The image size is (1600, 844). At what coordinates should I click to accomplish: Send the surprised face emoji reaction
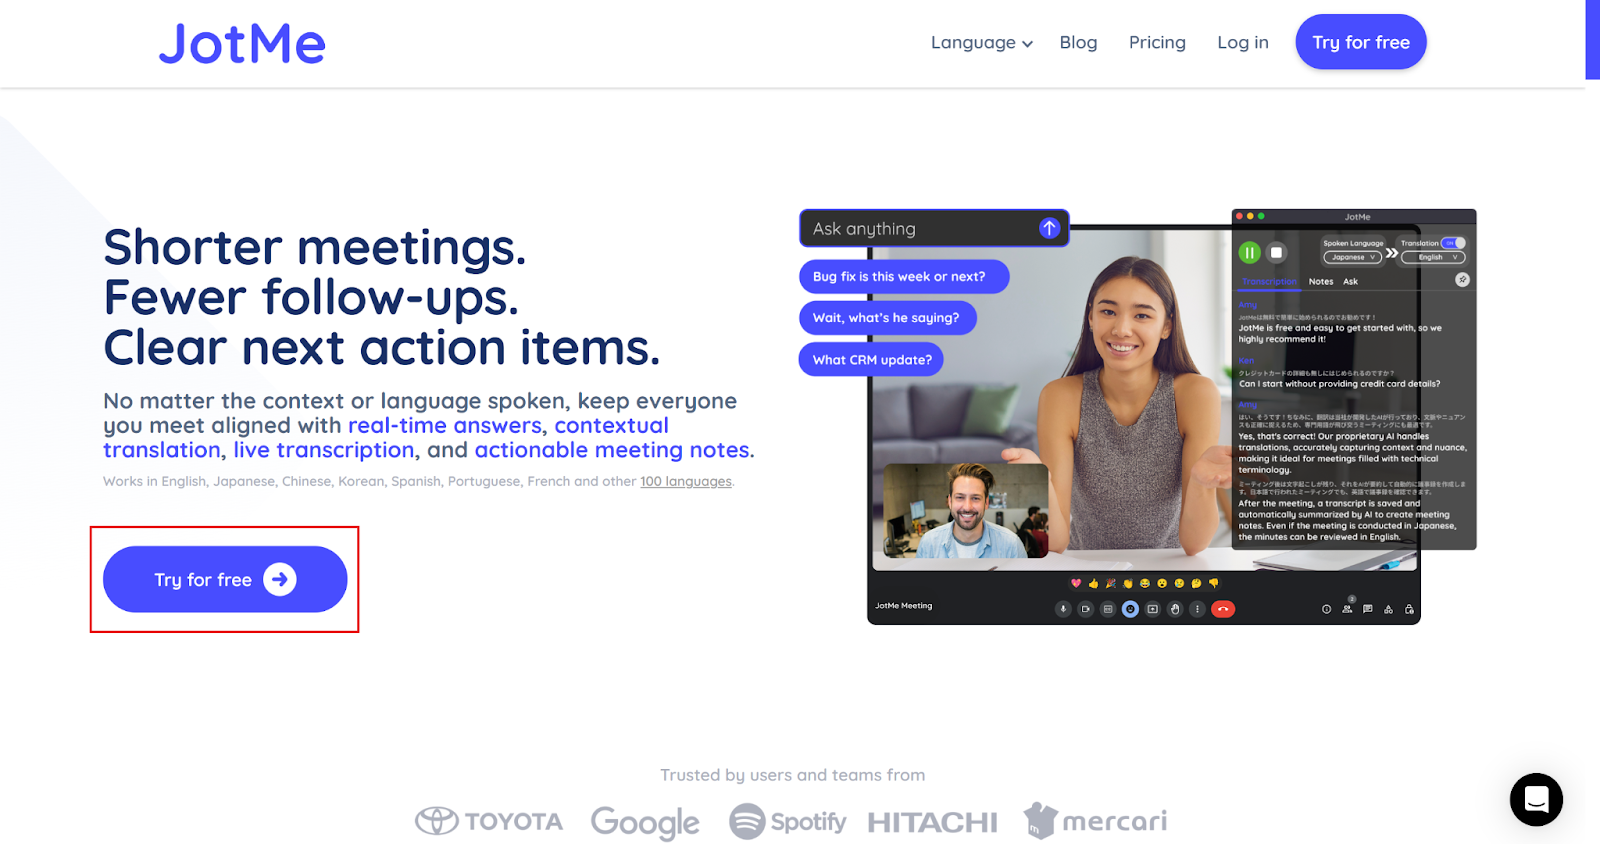tap(1162, 583)
